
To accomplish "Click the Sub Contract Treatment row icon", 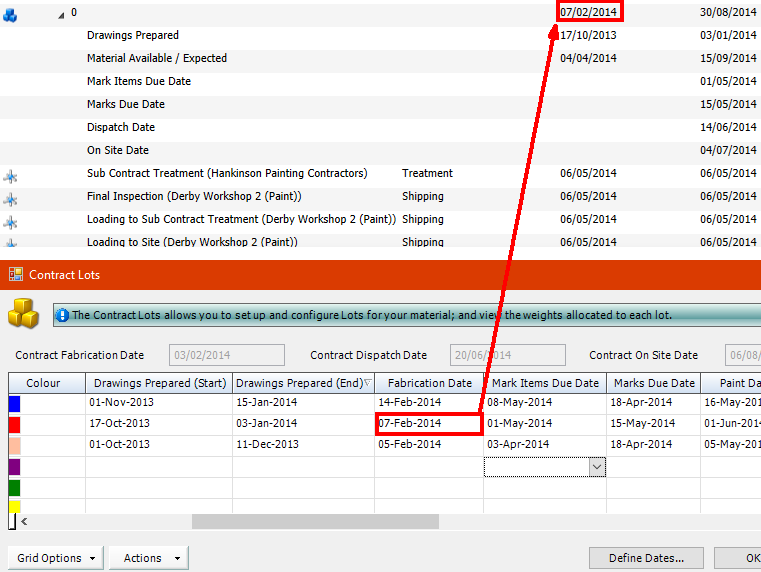I will coord(11,175).
